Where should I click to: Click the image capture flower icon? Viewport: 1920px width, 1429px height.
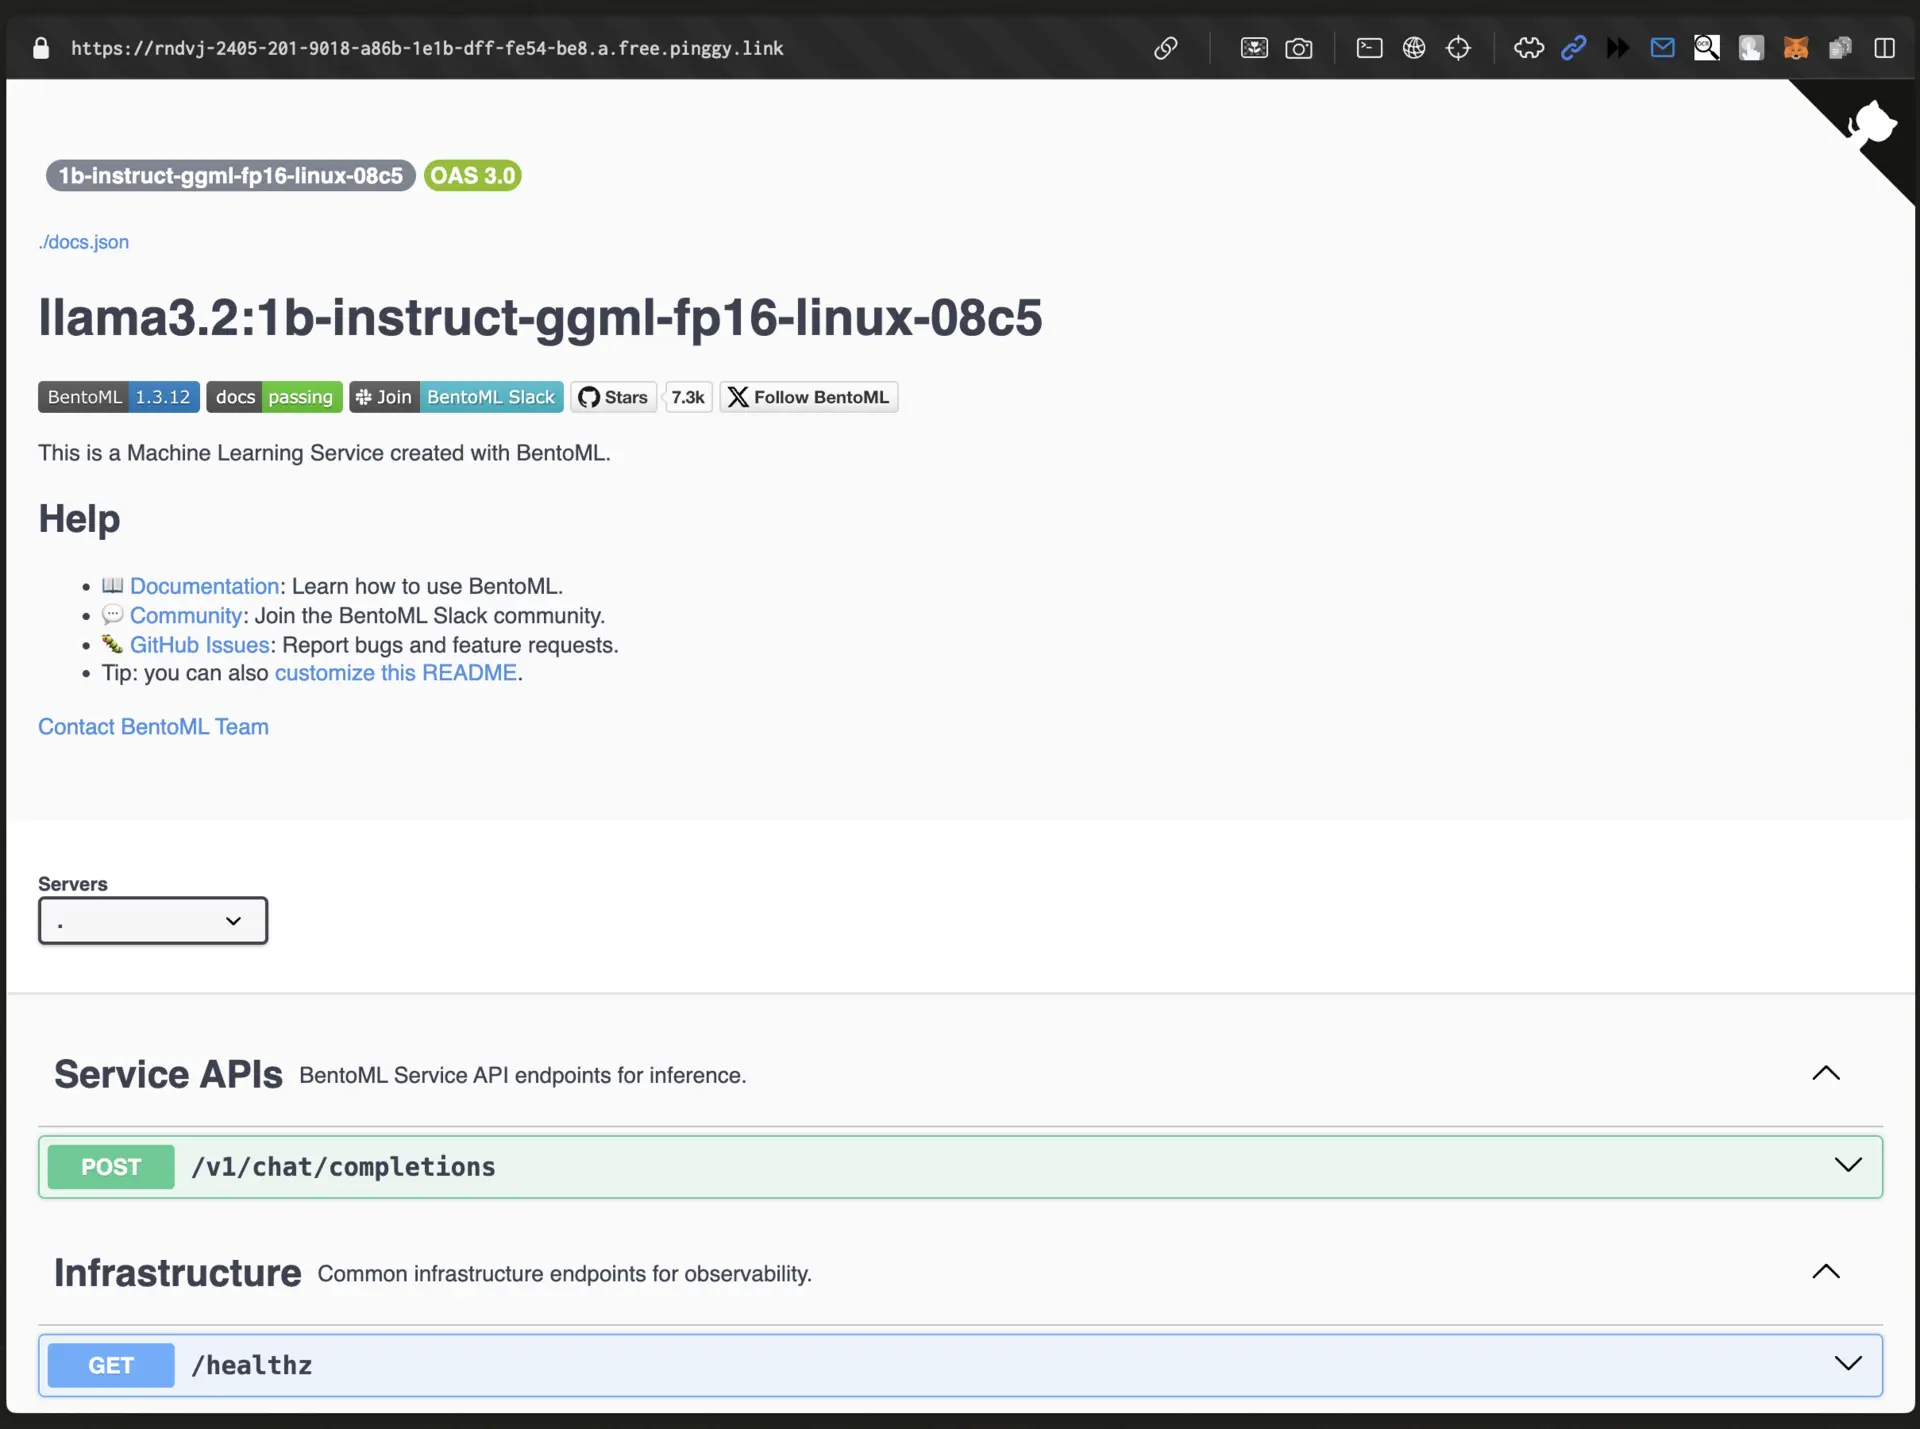(x=1254, y=48)
